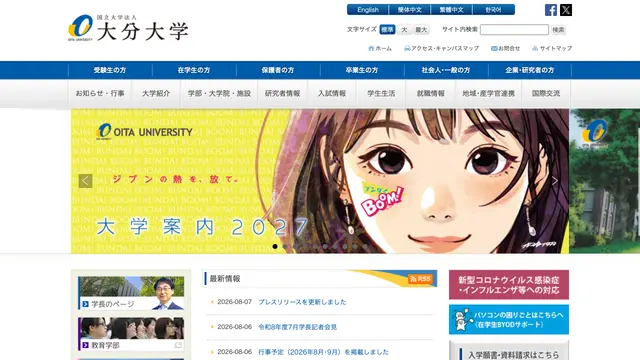Show previous slide with left arrow
This screenshot has height=360, width=640.
85,180
